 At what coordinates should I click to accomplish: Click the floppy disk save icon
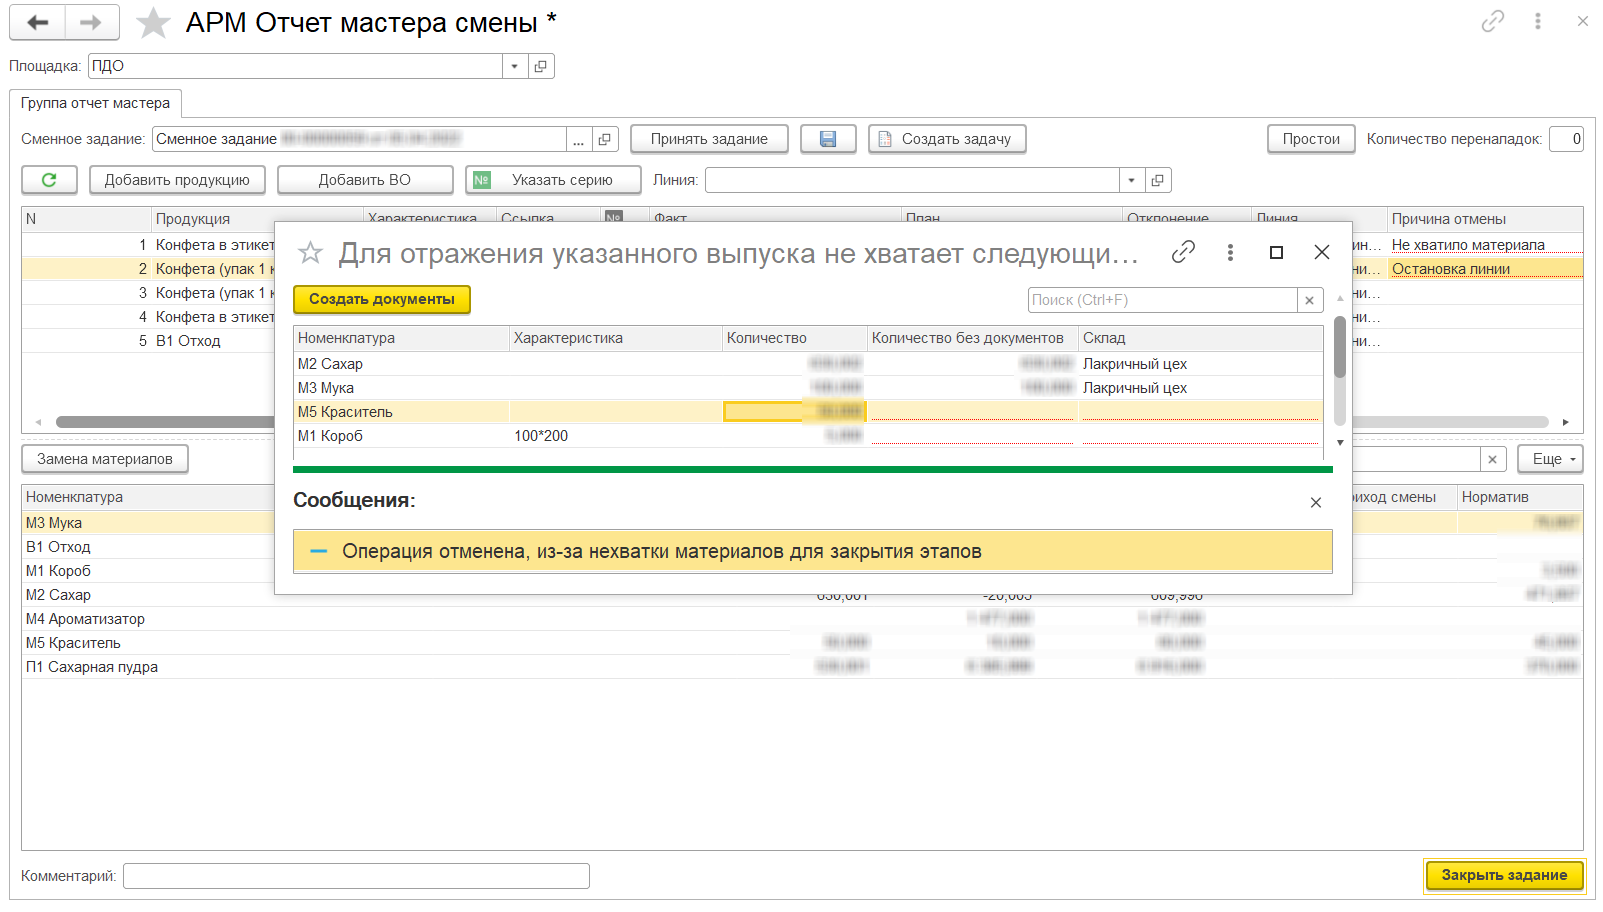click(x=827, y=139)
